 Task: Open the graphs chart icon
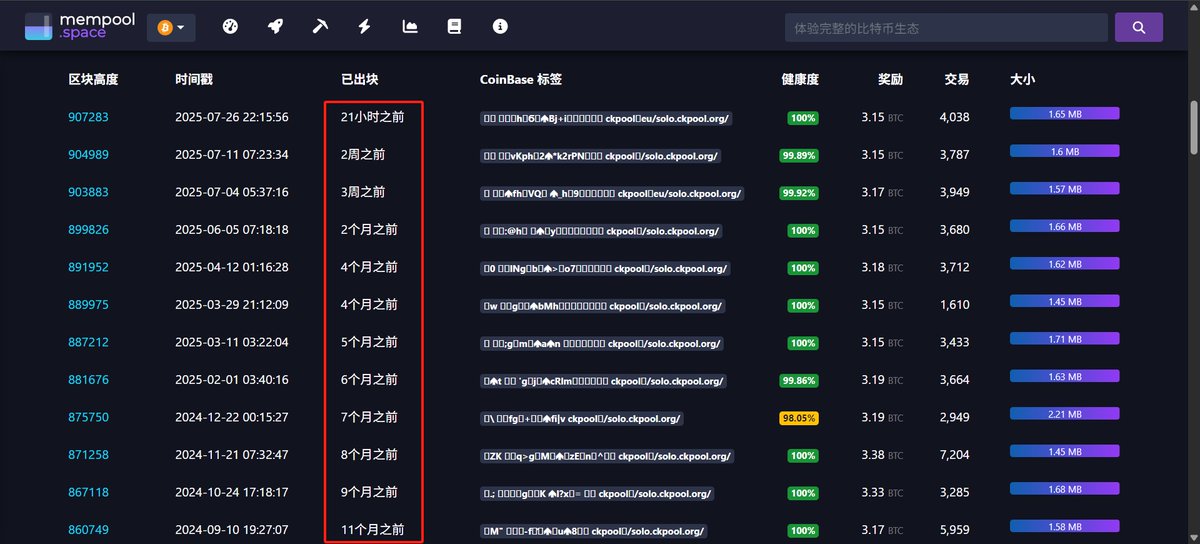pyautogui.click(x=410, y=27)
